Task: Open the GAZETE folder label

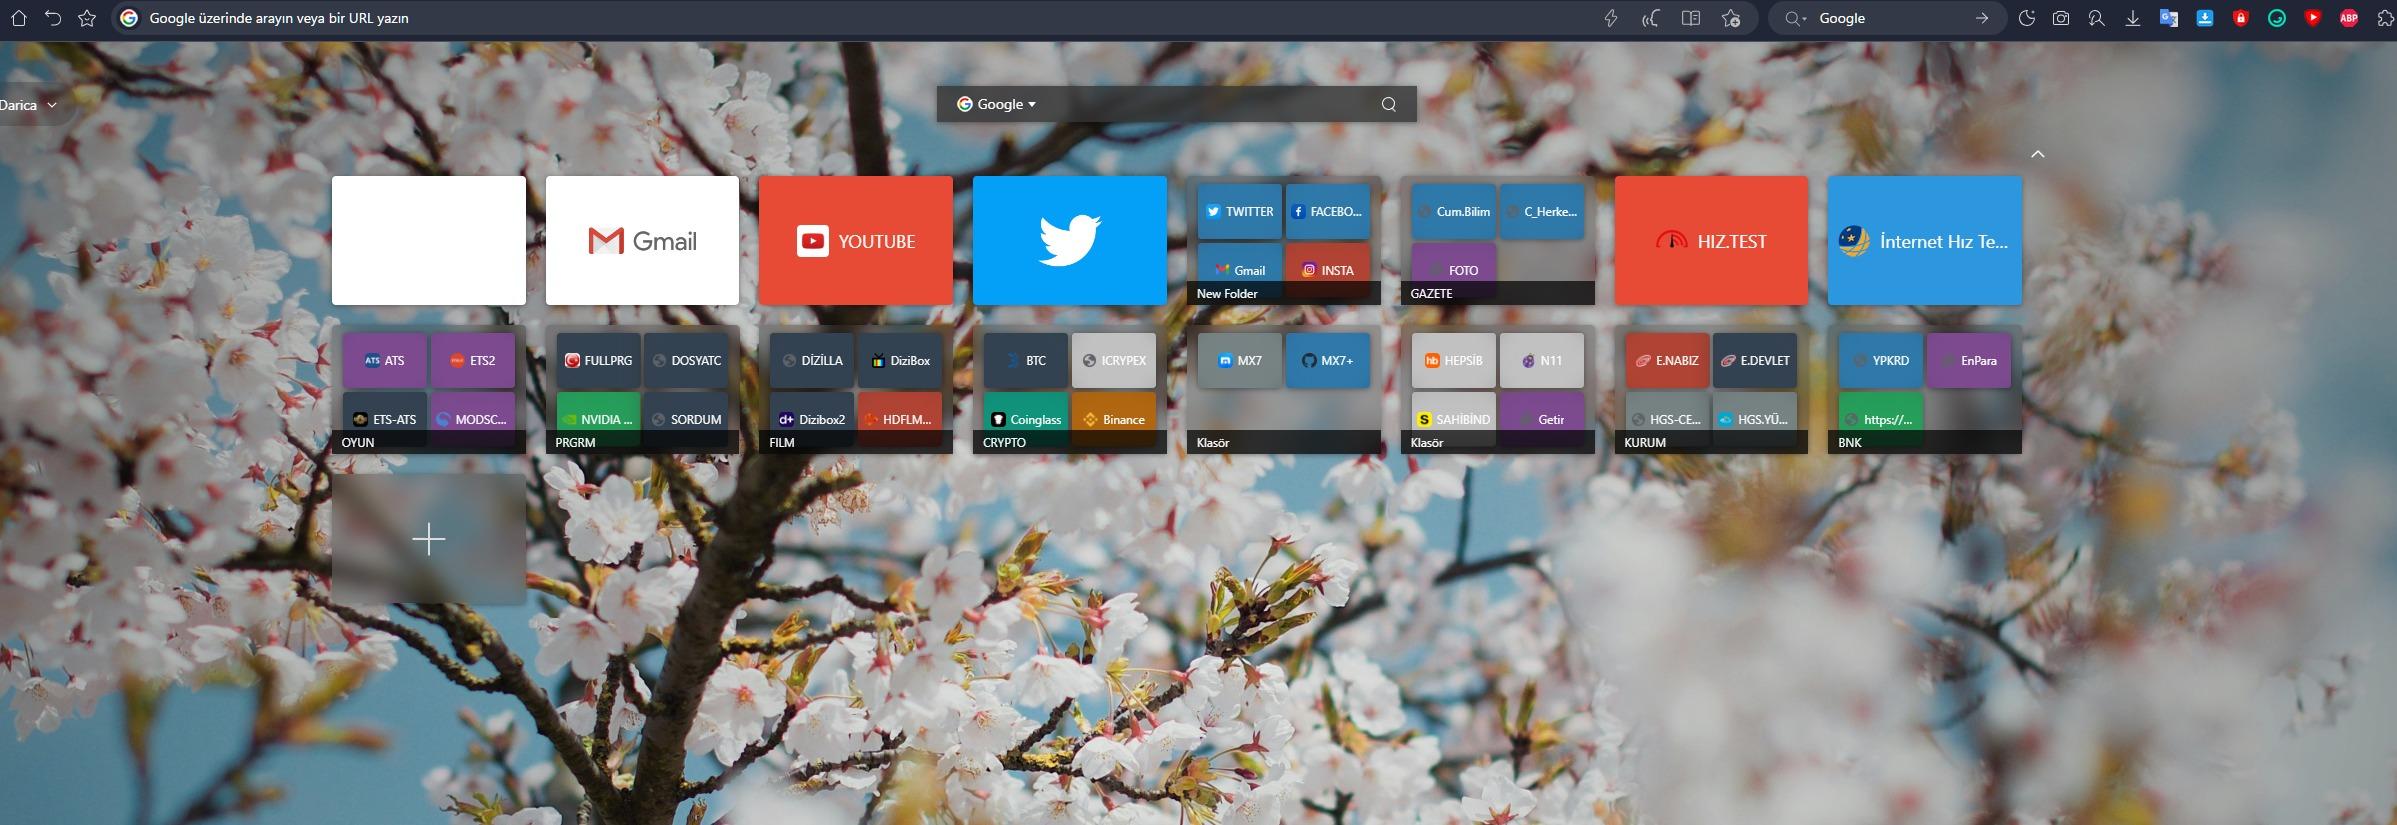Action: coord(1431,293)
